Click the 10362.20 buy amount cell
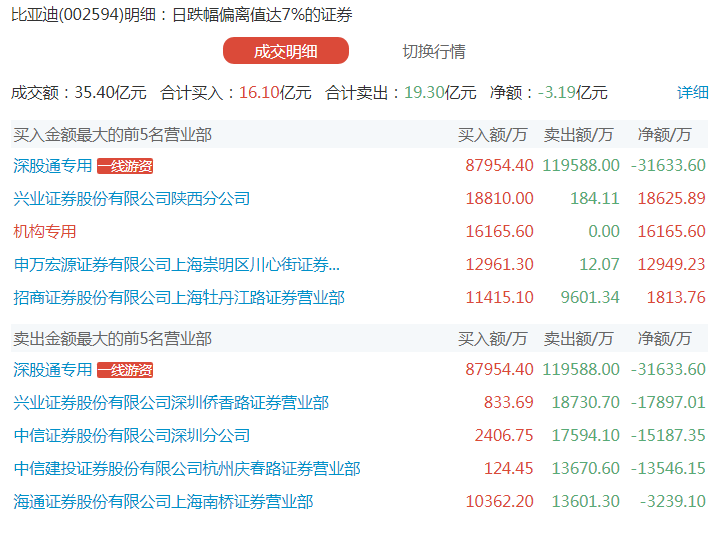Image resolution: width=719 pixels, height=536 pixels. click(499, 502)
